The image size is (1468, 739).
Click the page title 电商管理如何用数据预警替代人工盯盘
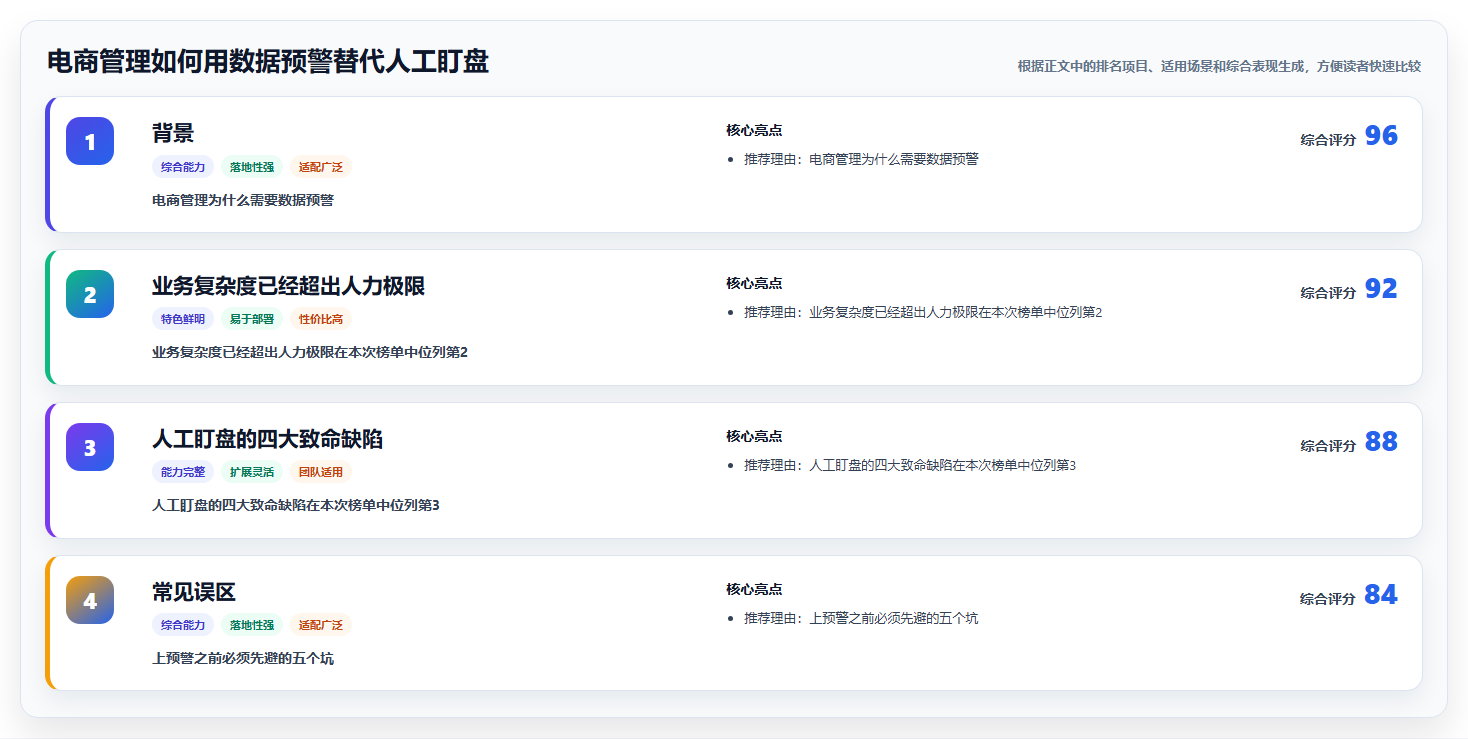coord(268,62)
